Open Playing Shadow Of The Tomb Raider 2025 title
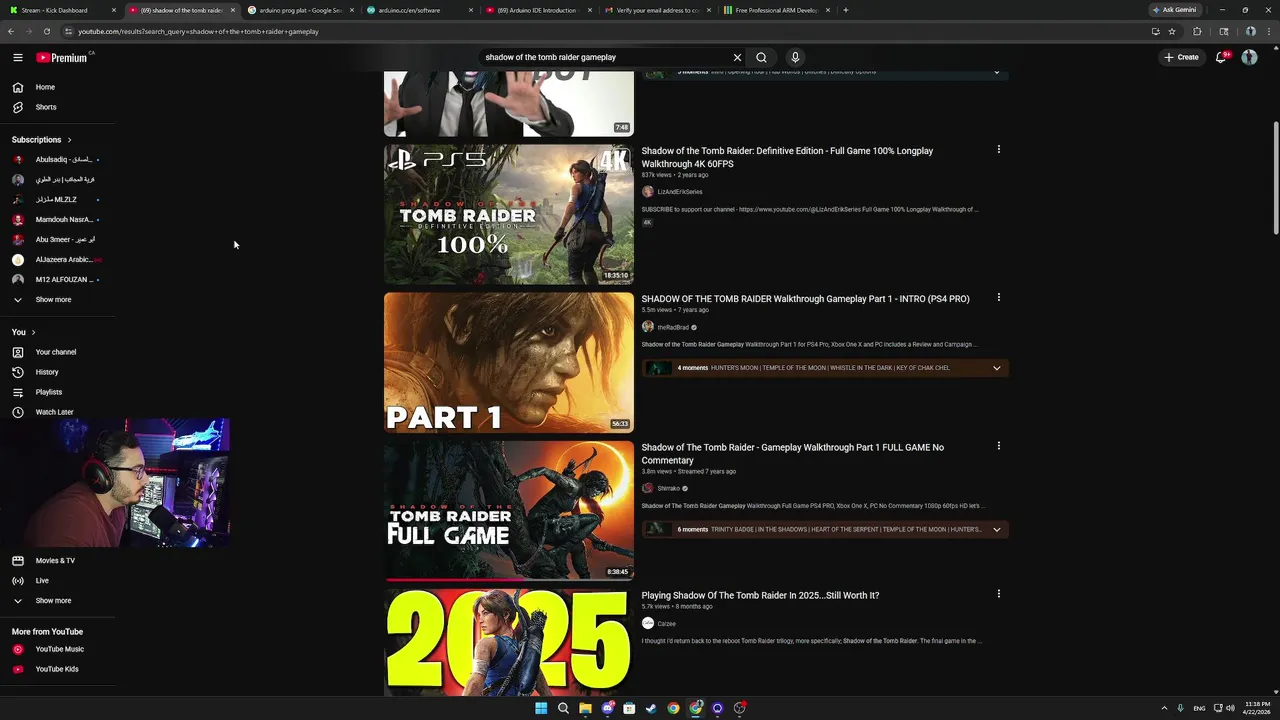The width and height of the screenshot is (1280, 720). (x=760, y=595)
